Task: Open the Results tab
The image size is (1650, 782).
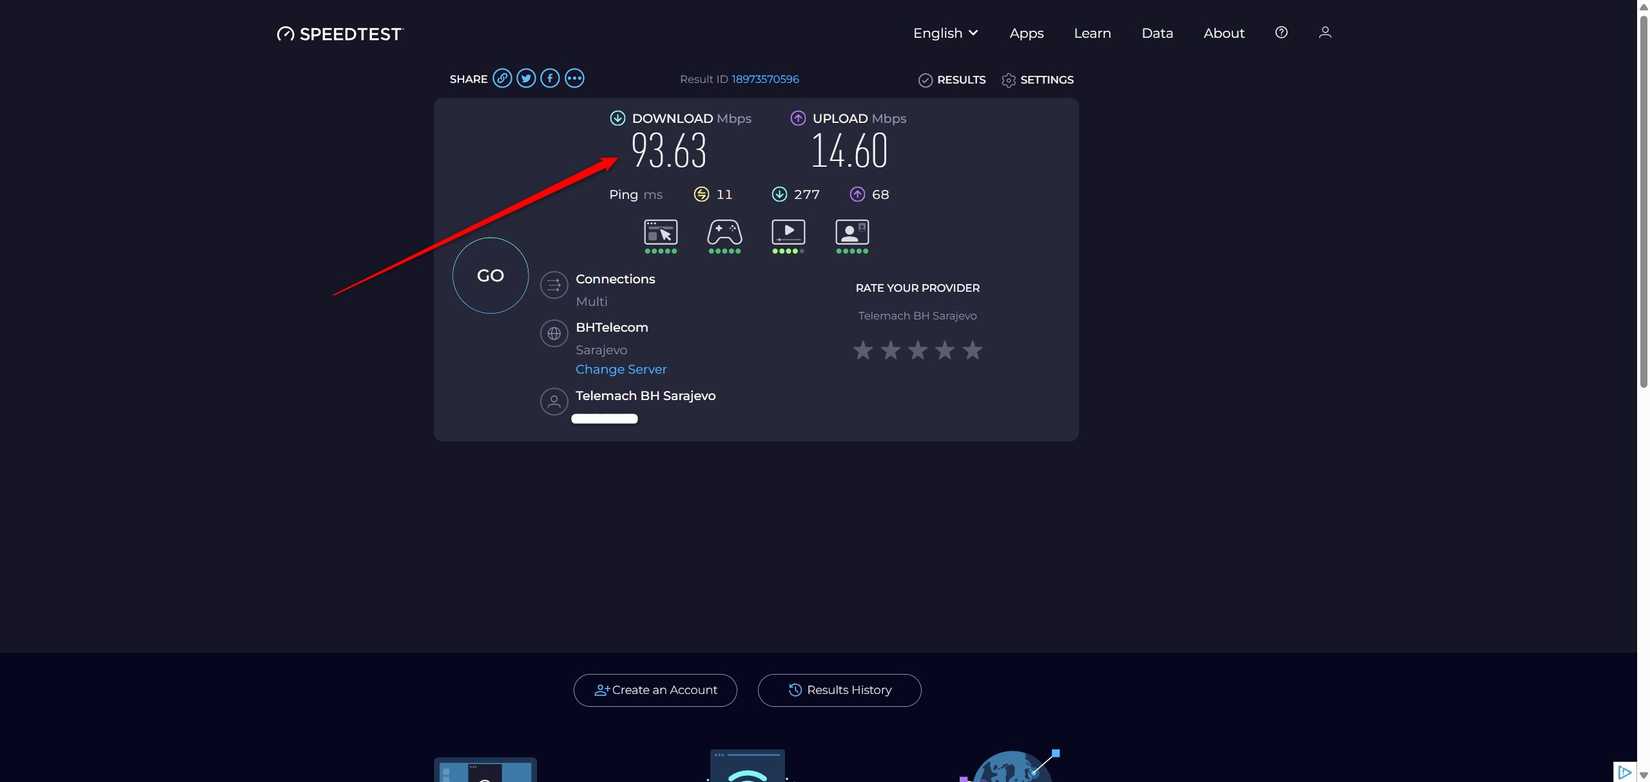Action: tap(952, 80)
